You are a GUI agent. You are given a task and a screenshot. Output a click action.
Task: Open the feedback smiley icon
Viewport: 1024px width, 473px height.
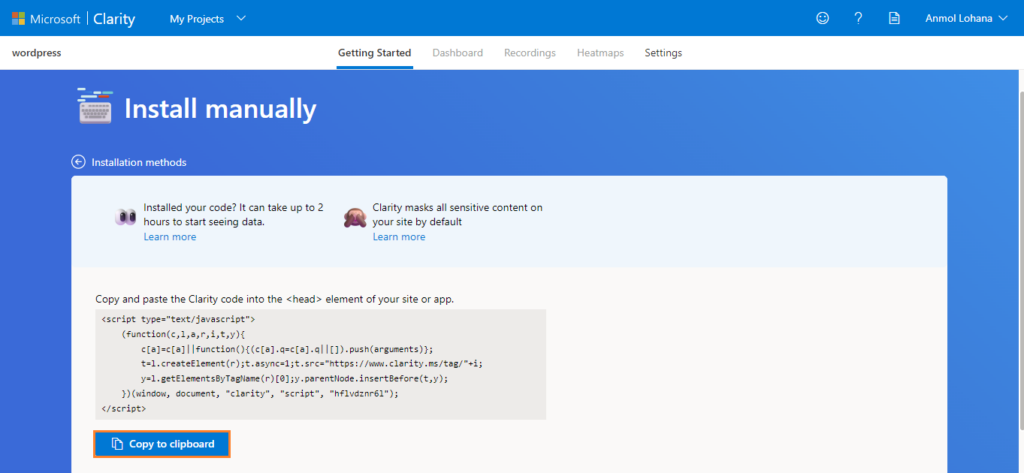[x=823, y=18]
